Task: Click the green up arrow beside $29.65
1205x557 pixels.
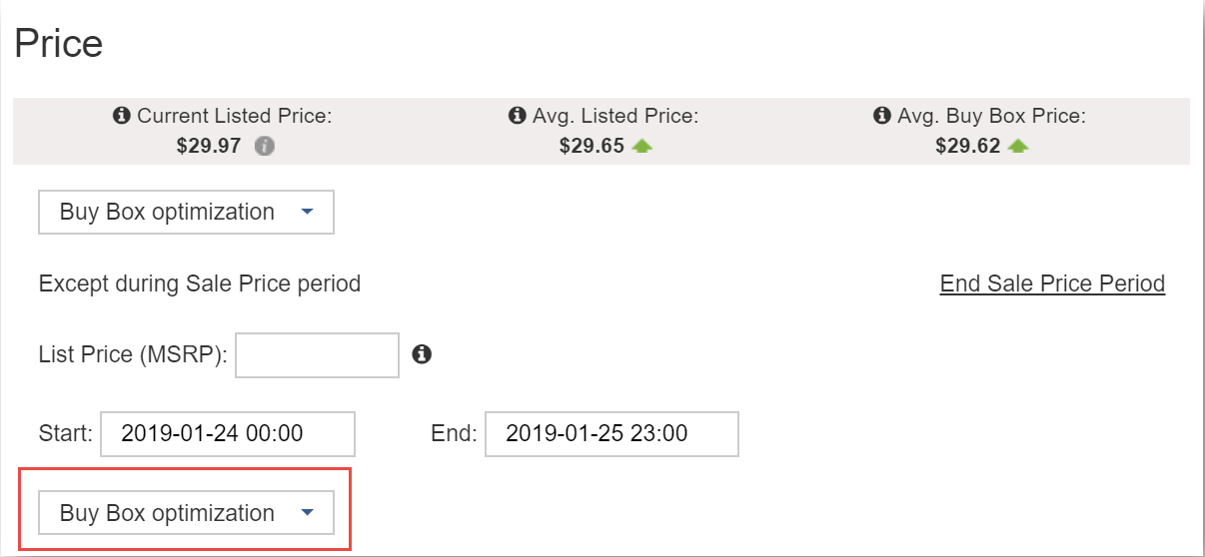Action: click(x=642, y=146)
